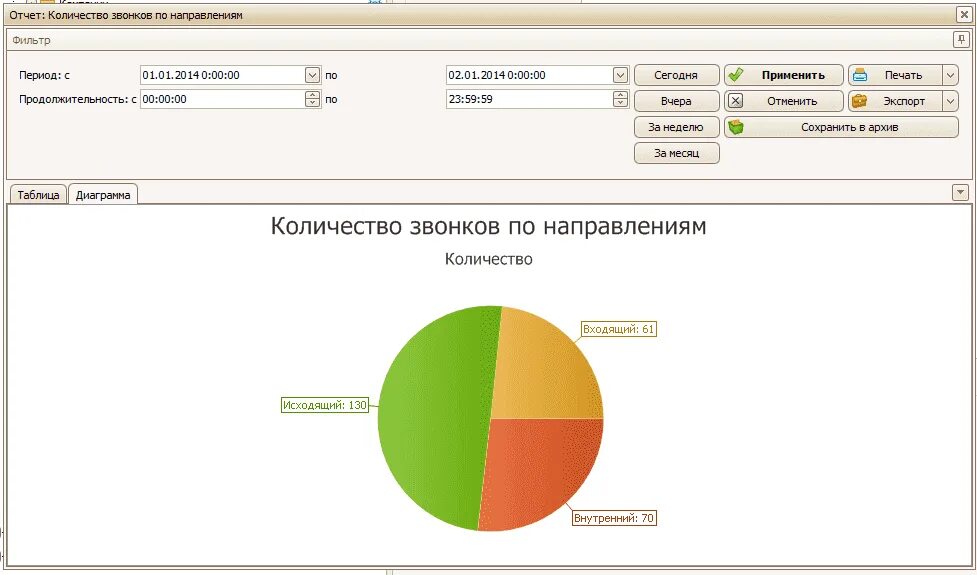Screen dimensions: 977x575
Task: Expand the Экспорт dropdown arrow
Action: (950, 101)
